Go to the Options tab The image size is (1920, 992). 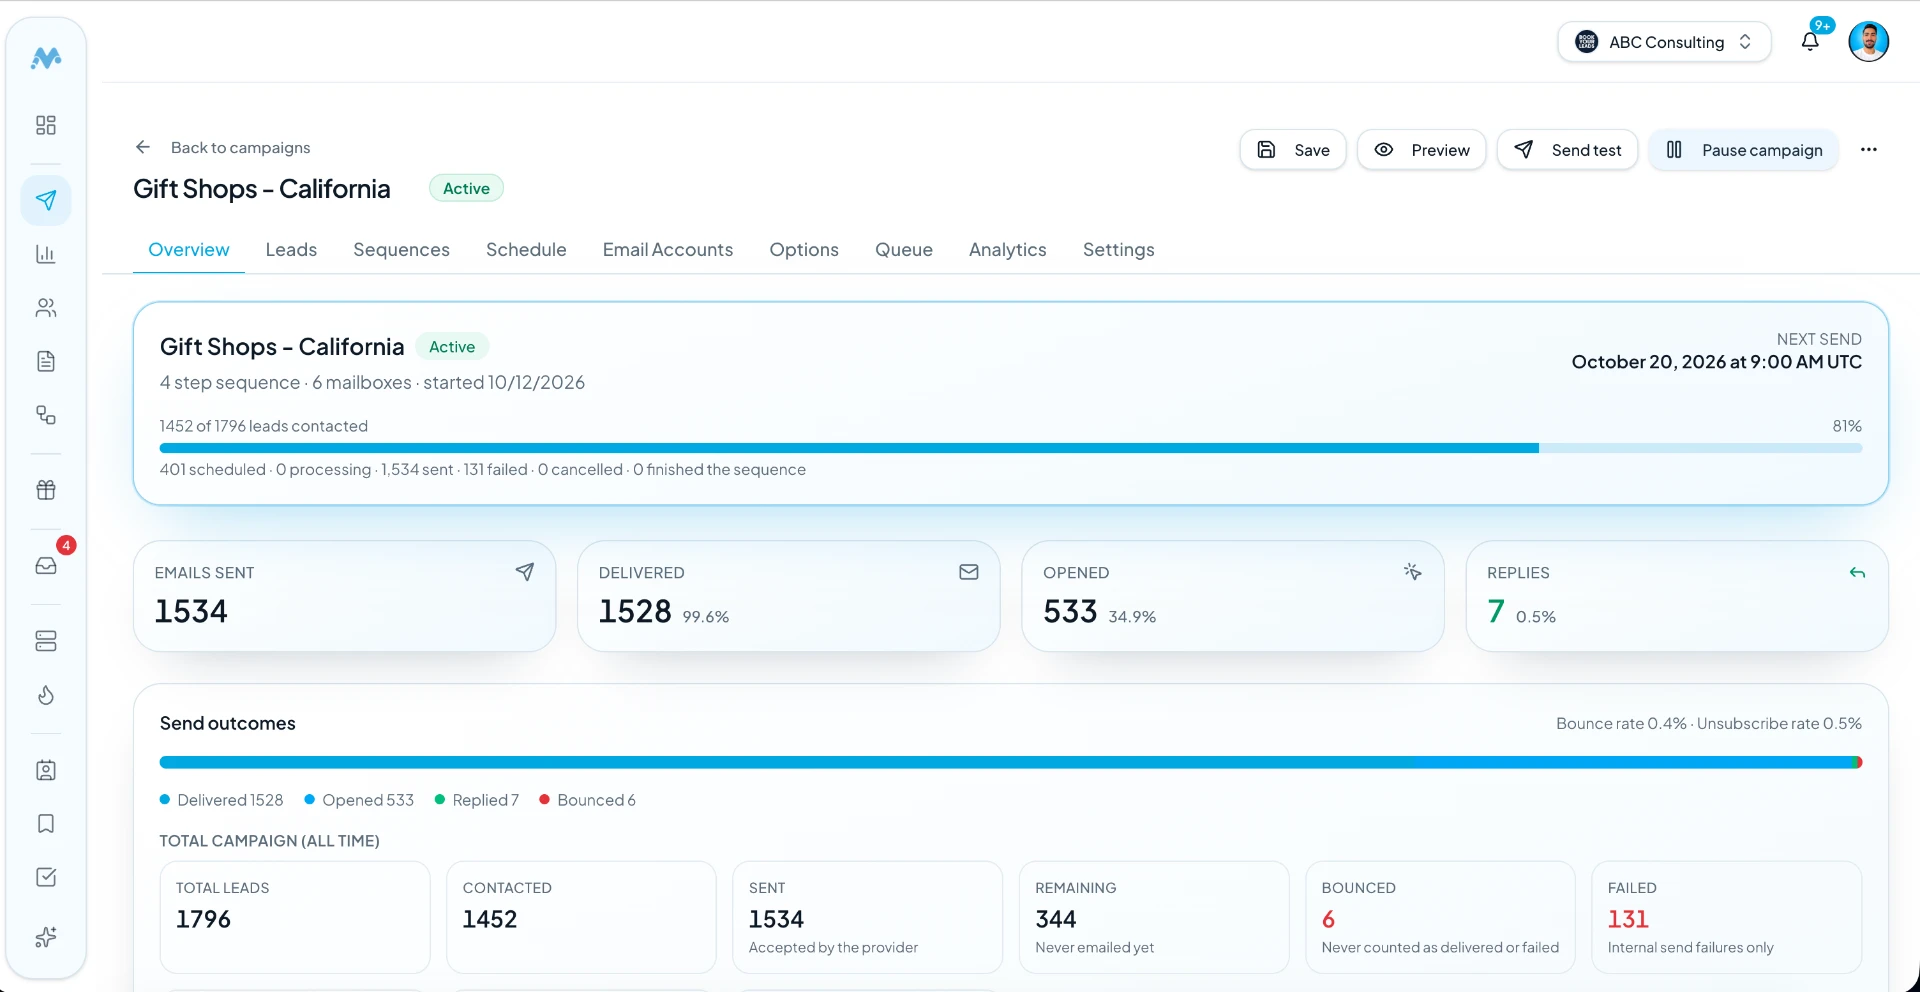tap(804, 250)
